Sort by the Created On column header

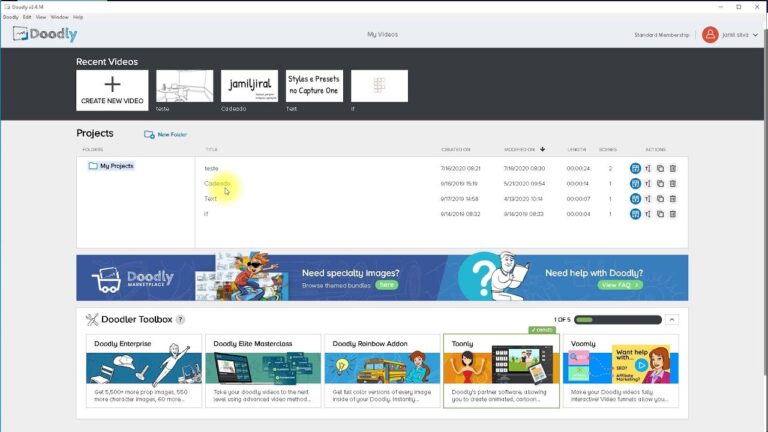click(x=456, y=149)
